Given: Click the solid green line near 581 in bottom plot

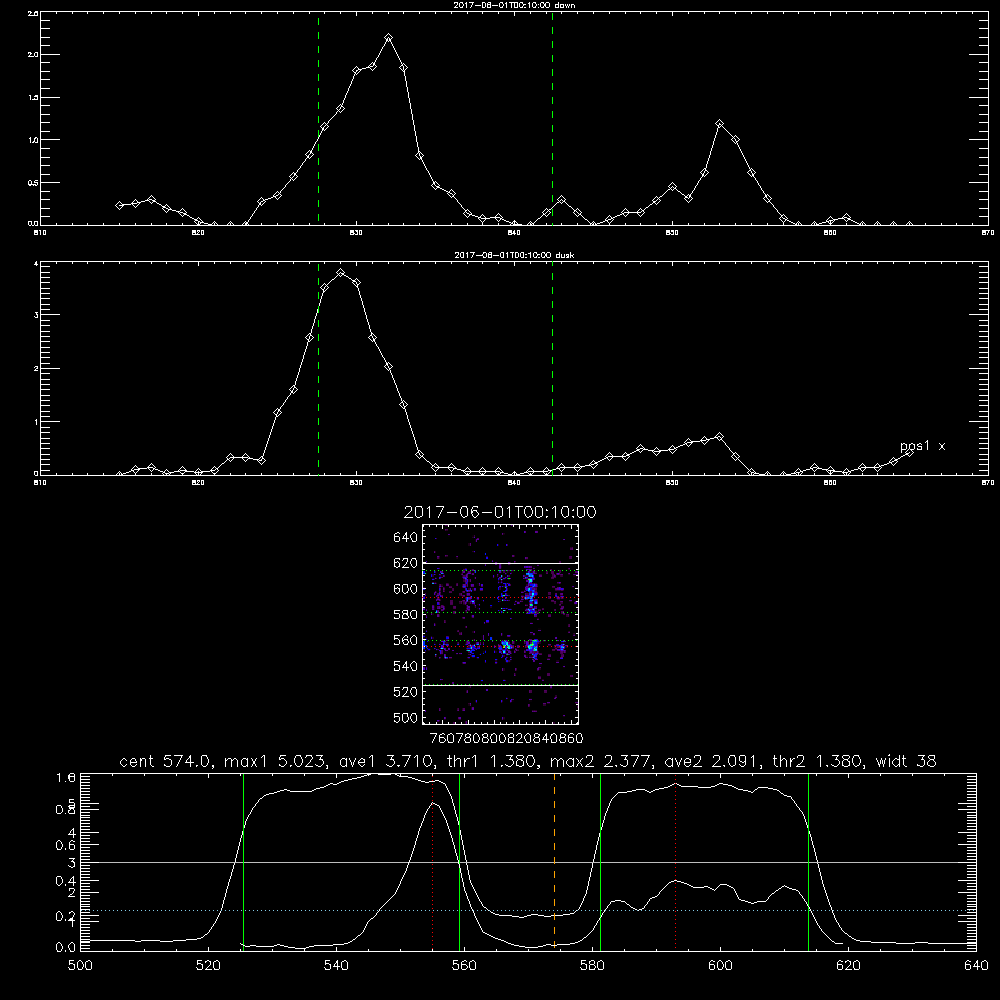Looking at the screenshot, I should click(600, 861).
